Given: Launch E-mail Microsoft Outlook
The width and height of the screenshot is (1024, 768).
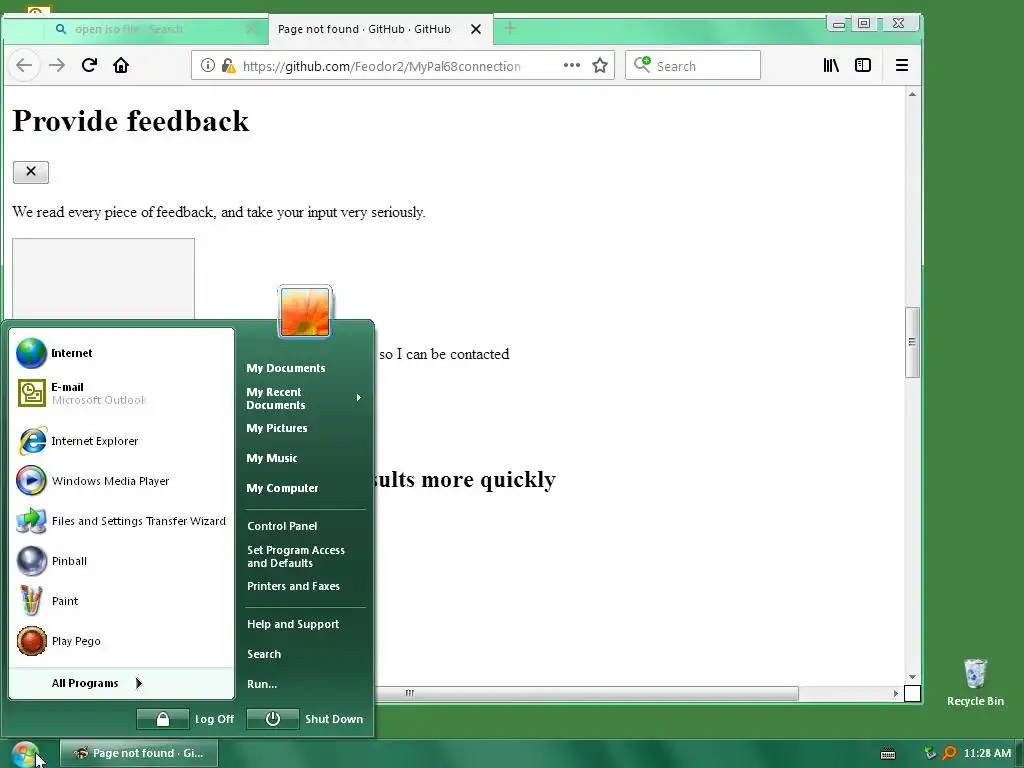Looking at the screenshot, I should pyautogui.click(x=122, y=393).
